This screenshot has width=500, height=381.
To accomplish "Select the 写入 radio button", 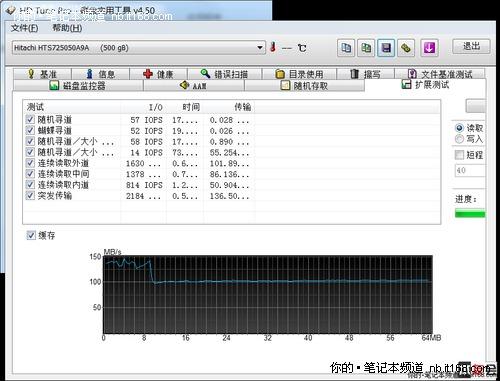I will pos(459,139).
